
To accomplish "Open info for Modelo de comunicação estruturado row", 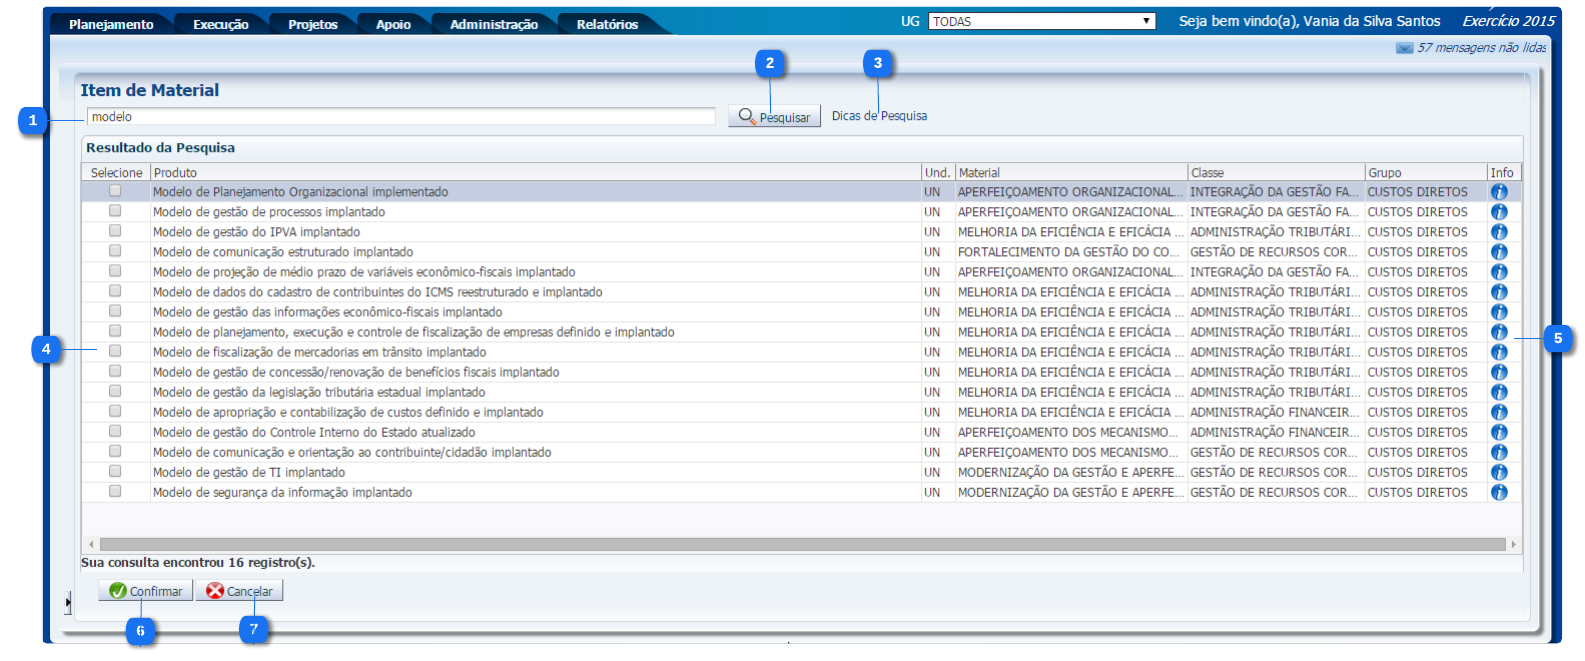I will point(1498,252).
